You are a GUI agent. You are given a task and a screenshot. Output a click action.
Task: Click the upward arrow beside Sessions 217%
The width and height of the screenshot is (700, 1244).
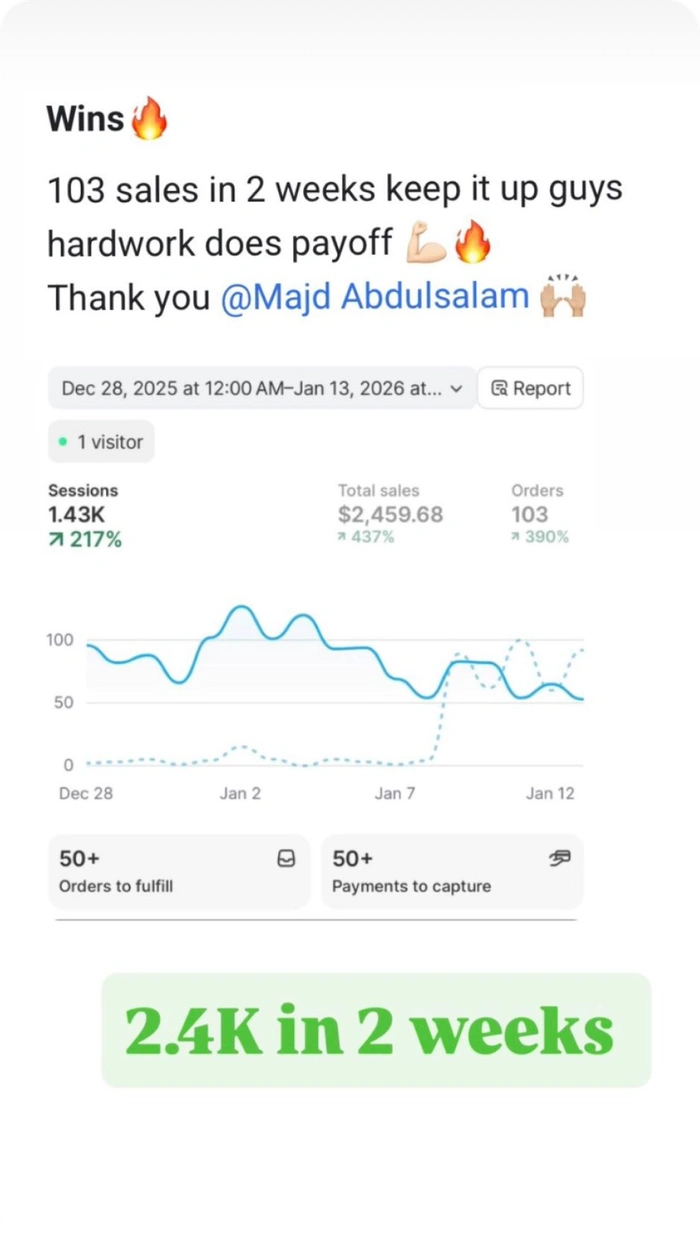pyautogui.click(x=57, y=541)
